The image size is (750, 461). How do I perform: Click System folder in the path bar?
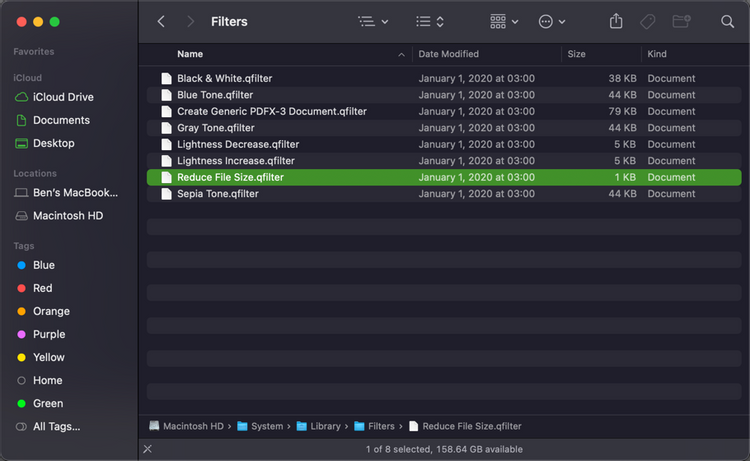click(260, 426)
